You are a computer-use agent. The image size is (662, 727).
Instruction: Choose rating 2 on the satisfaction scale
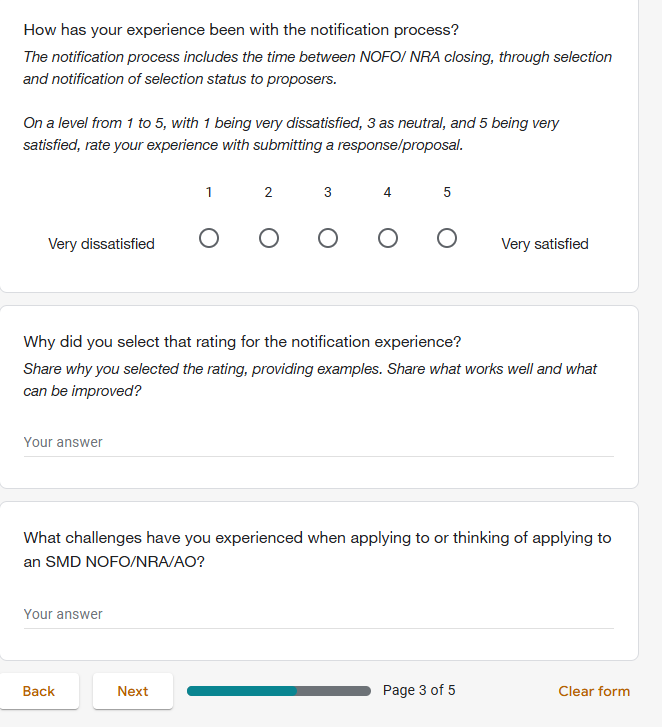click(268, 239)
